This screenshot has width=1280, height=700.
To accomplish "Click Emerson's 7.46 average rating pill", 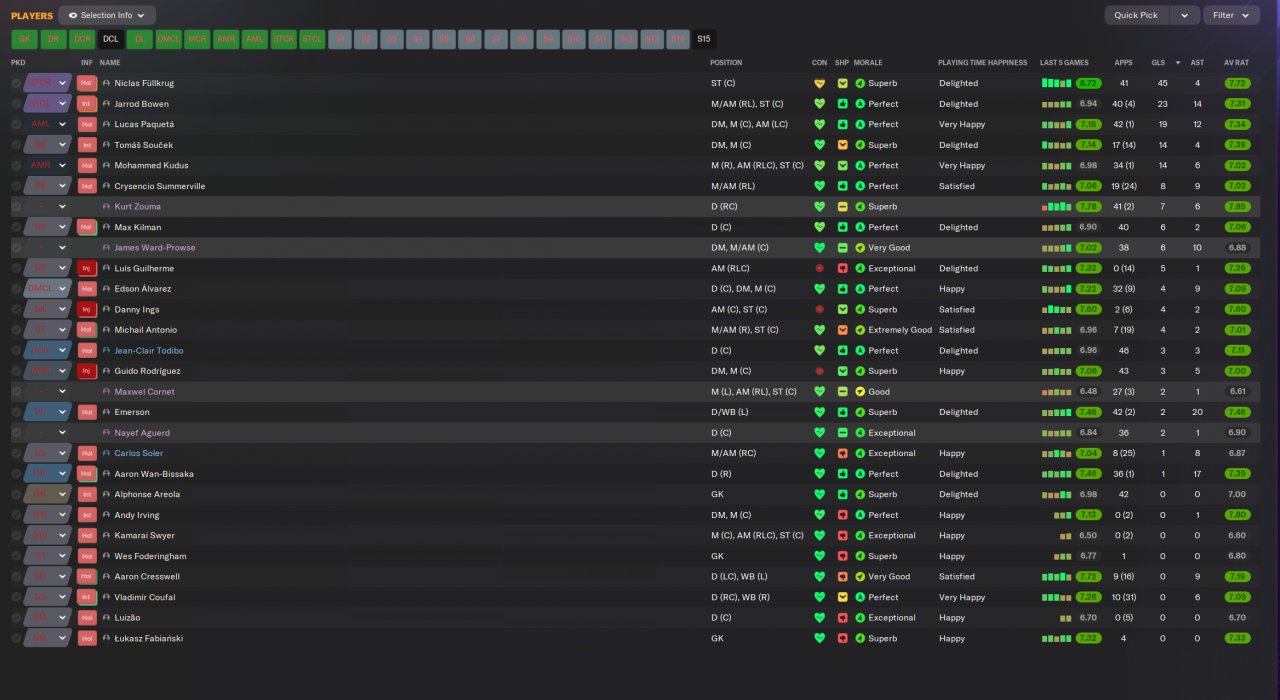I will 1237,412.
